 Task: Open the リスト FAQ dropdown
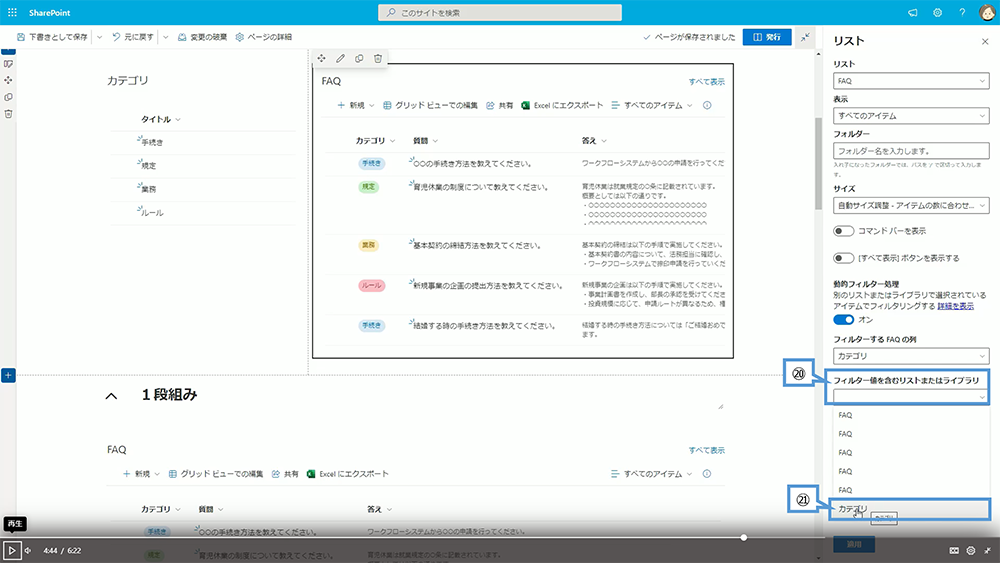click(x=911, y=81)
